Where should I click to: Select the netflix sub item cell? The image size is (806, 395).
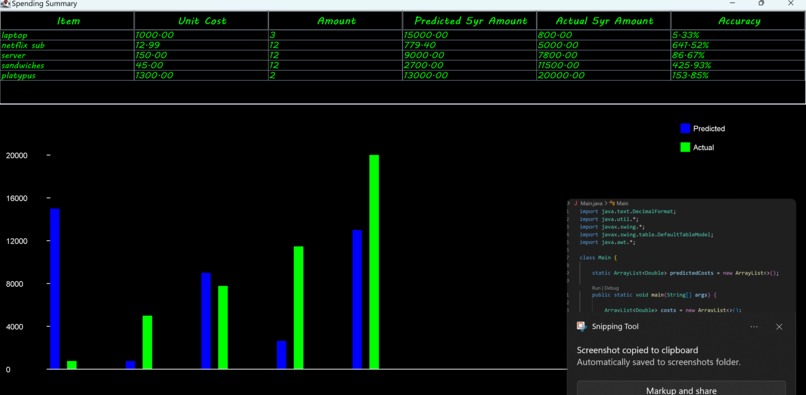point(67,45)
